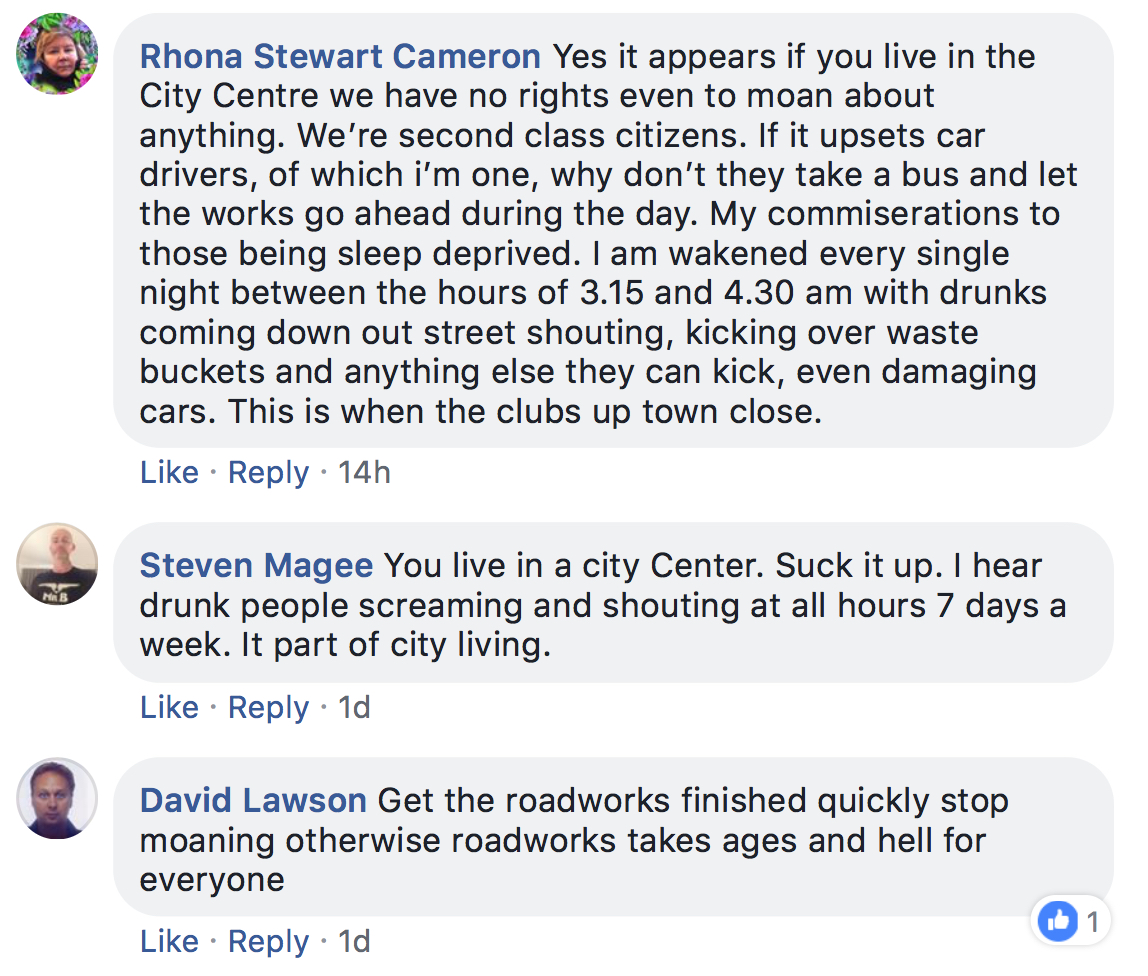The width and height of the screenshot is (1148, 976).
Task: Open the 1d timestamp under David Lawson's comment
Action: [x=354, y=942]
